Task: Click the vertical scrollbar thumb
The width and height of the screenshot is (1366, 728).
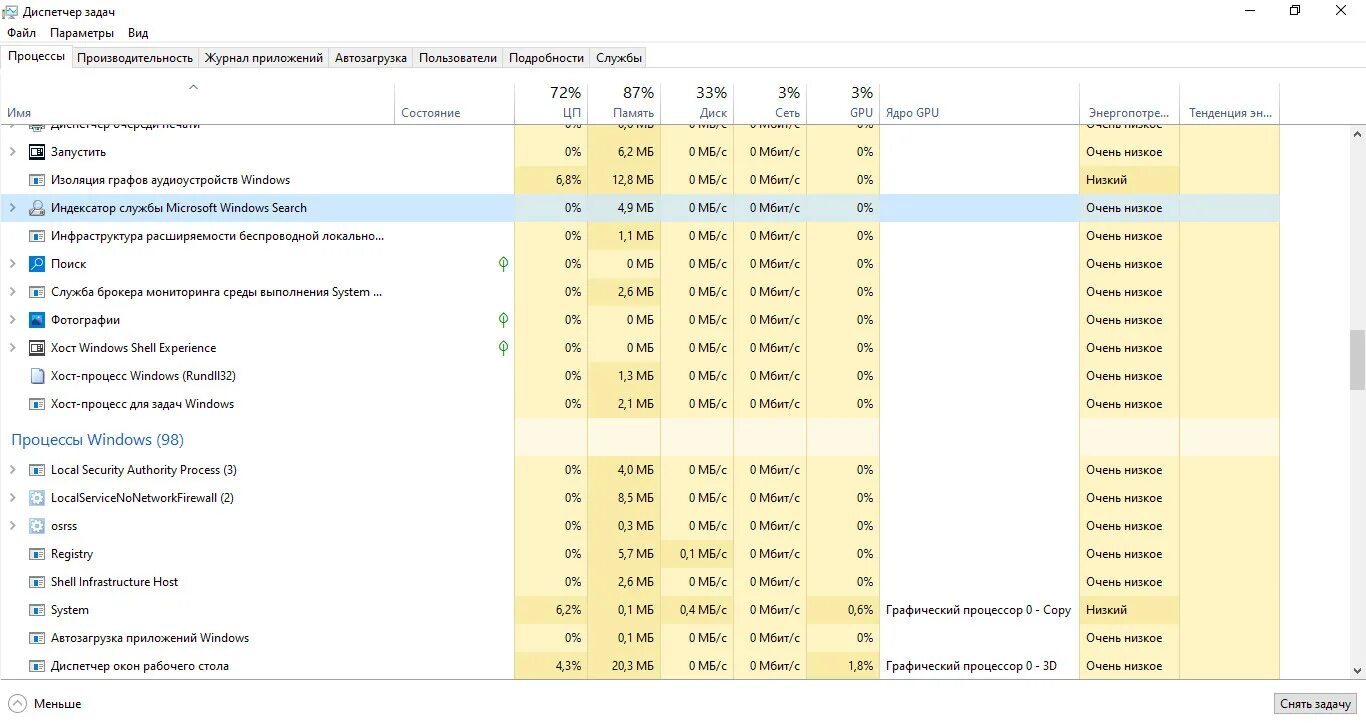Action: tap(1357, 360)
